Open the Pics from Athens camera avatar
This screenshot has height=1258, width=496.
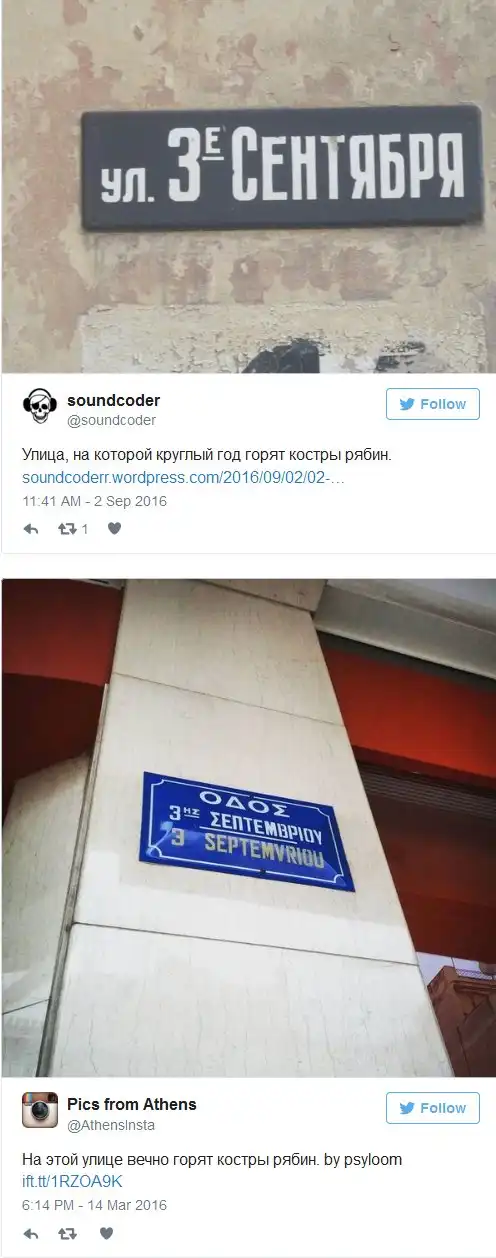(40, 1110)
